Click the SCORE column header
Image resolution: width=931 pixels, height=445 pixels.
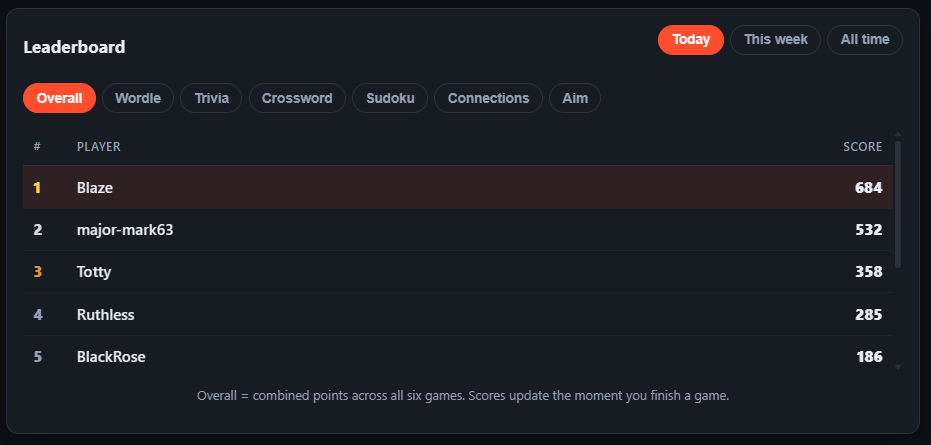point(862,147)
